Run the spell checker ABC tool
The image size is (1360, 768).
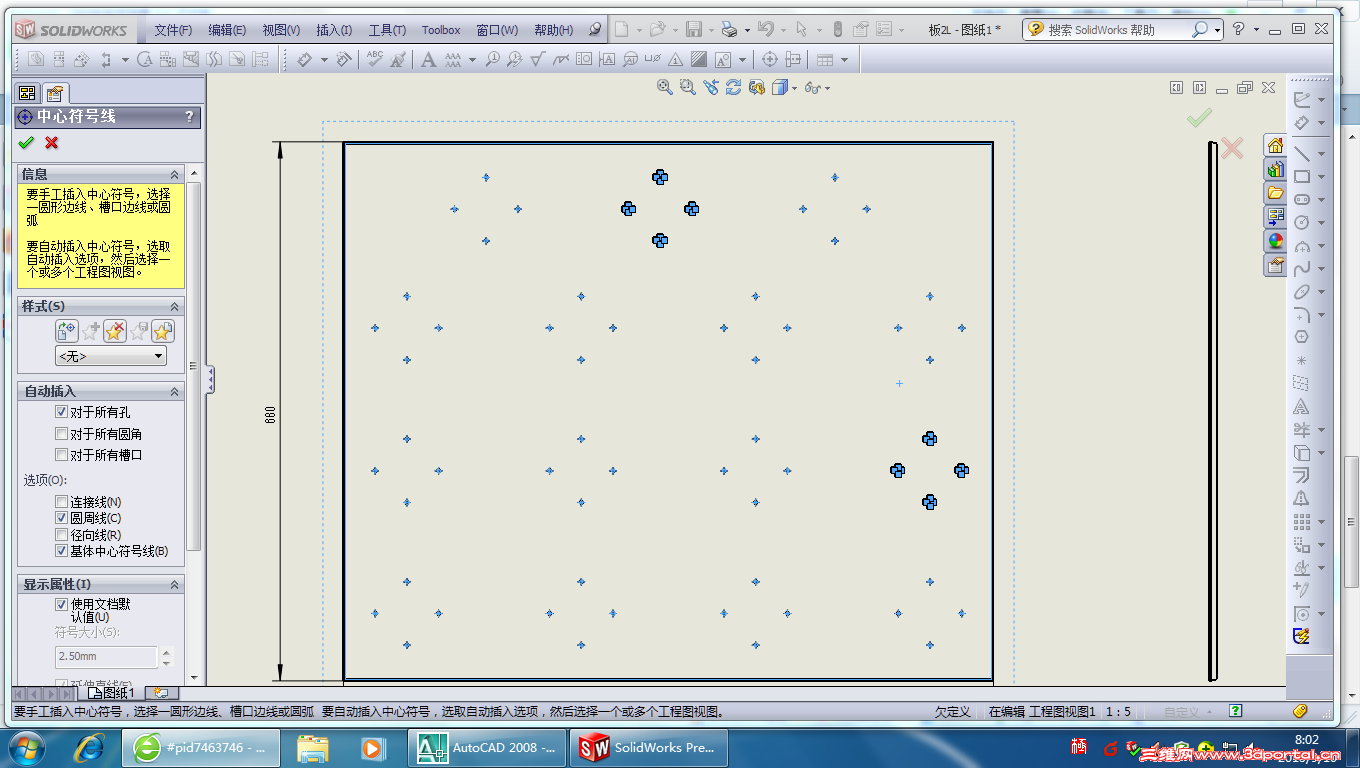pyautogui.click(x=375, y=60)
